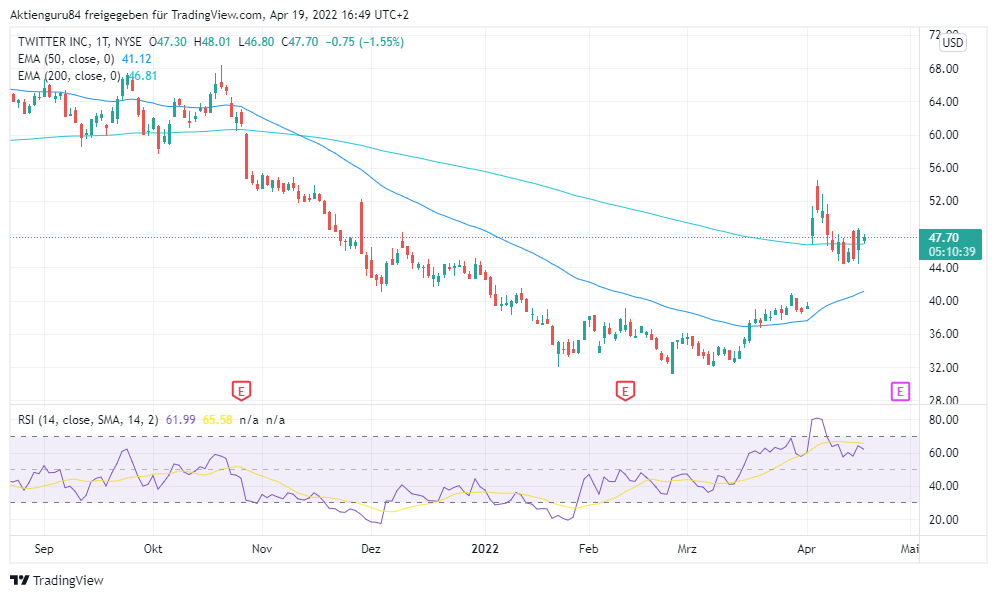The height and width of the screenshot is (598, 997).
Task: Click the 2022 year label on the time axis
Action: (485, 548)
